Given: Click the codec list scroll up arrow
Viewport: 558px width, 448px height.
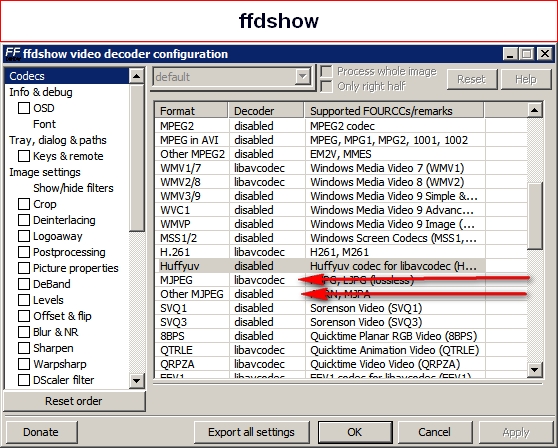Looking at the screenshot, I should point(535,110).
